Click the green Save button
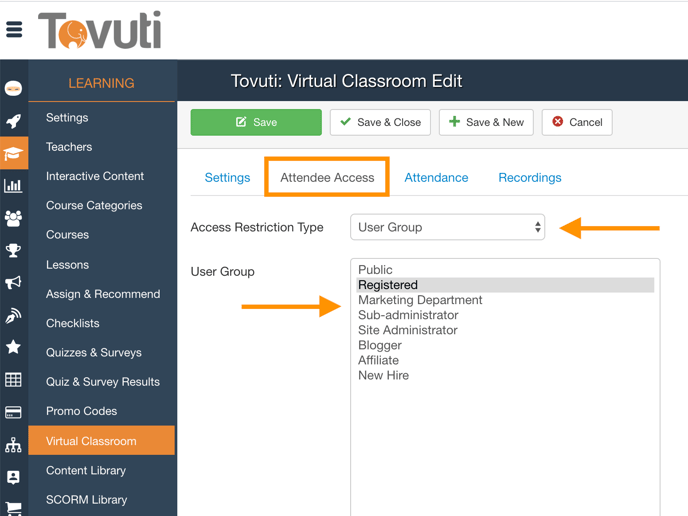Image resolution: width=688 pixels, height=516 pixels. pyautogui.click(x=256, y=122)
